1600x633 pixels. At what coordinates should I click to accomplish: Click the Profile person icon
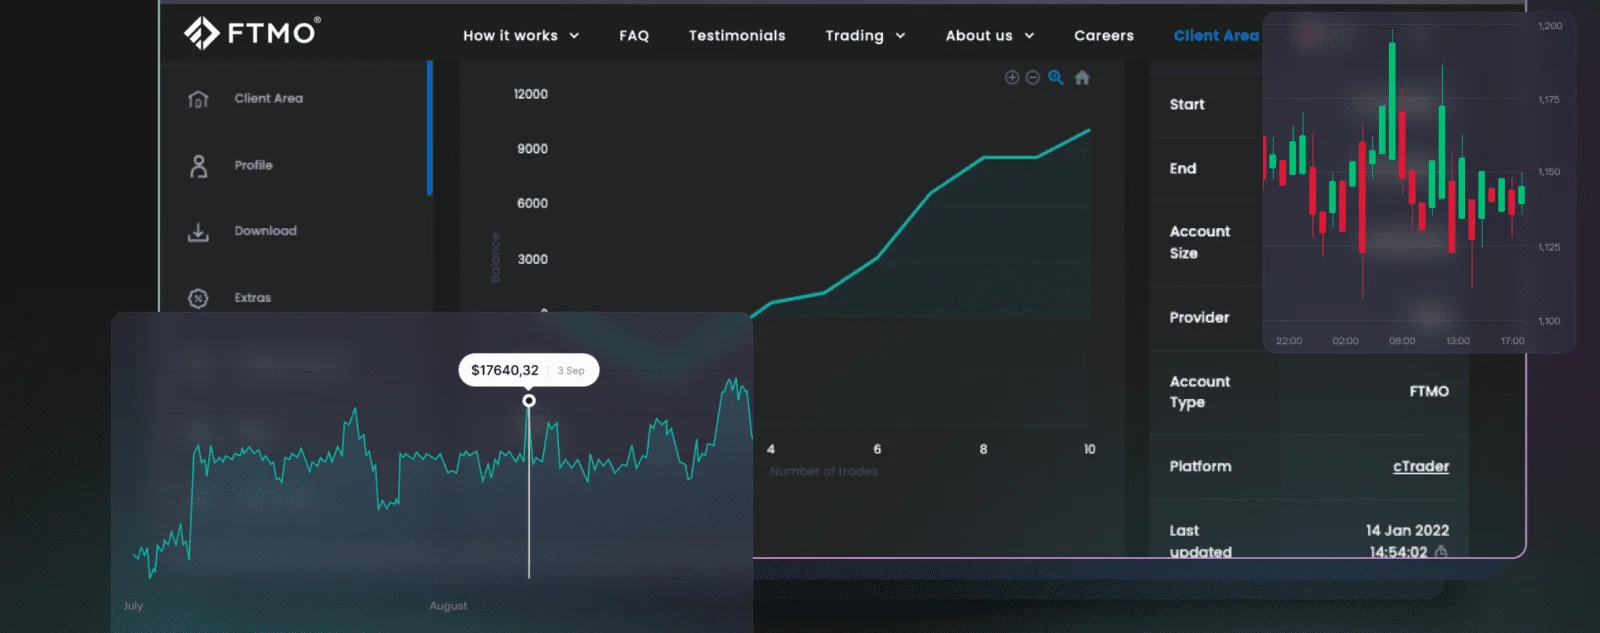(198, 166)
